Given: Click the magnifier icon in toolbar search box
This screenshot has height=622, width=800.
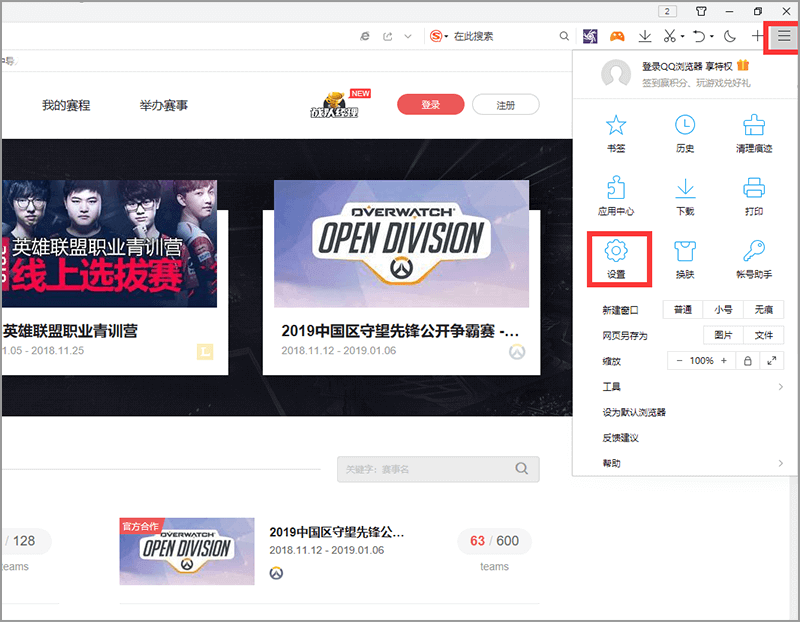Looking at the screenshot, I should coord(564,36).
